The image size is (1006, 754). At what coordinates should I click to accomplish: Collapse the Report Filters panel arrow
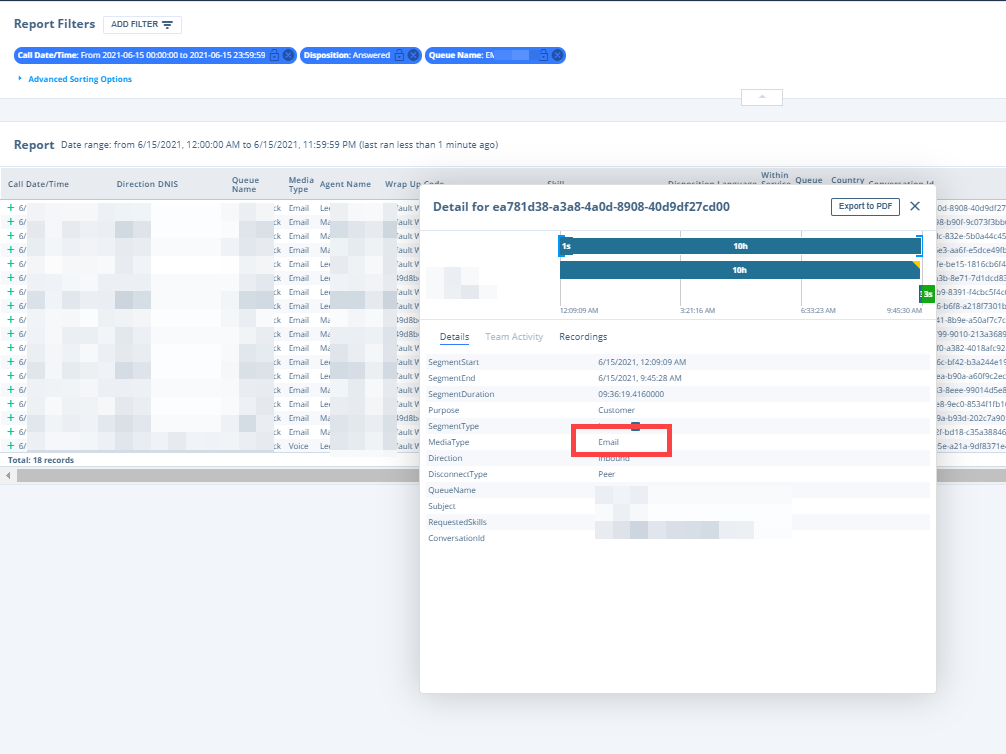click(x=762, y=97)
